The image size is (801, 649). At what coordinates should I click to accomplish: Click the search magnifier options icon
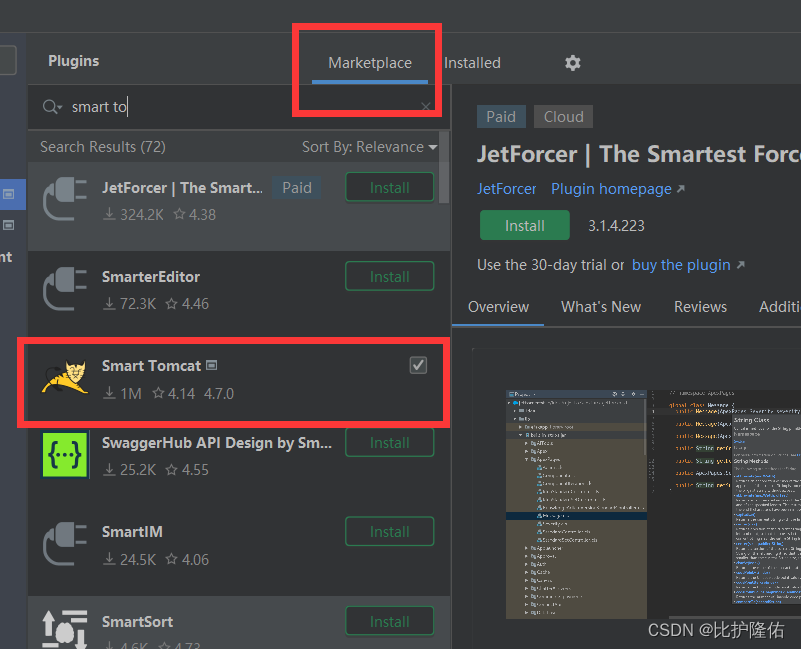pyautogui.click(x=52, y=107)
